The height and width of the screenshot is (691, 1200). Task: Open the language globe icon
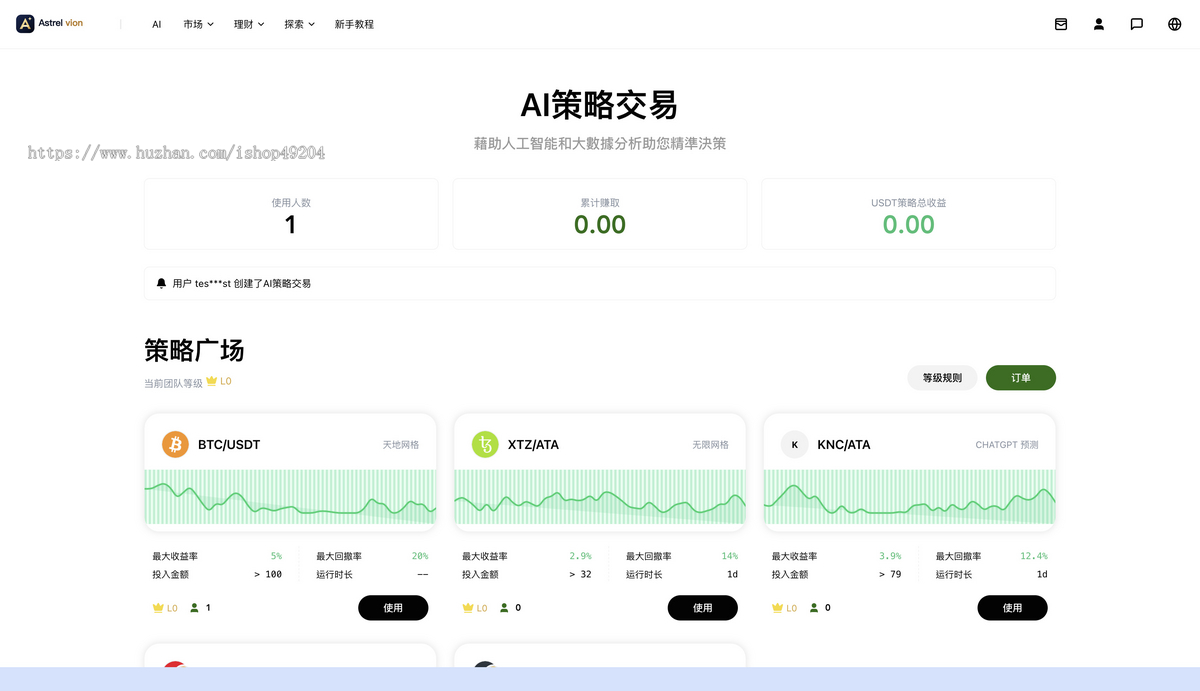click(x=1175, y=24)
